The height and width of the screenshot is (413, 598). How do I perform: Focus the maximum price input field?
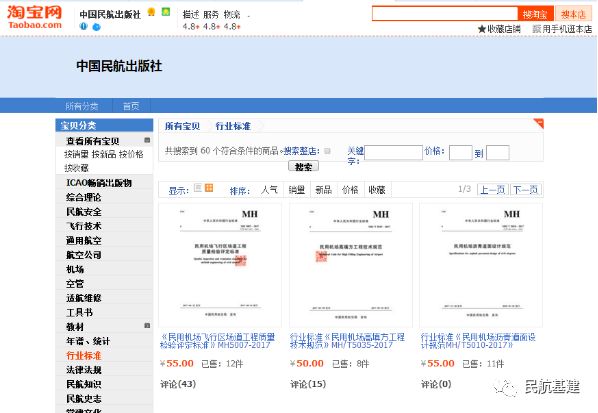(498, 153)
